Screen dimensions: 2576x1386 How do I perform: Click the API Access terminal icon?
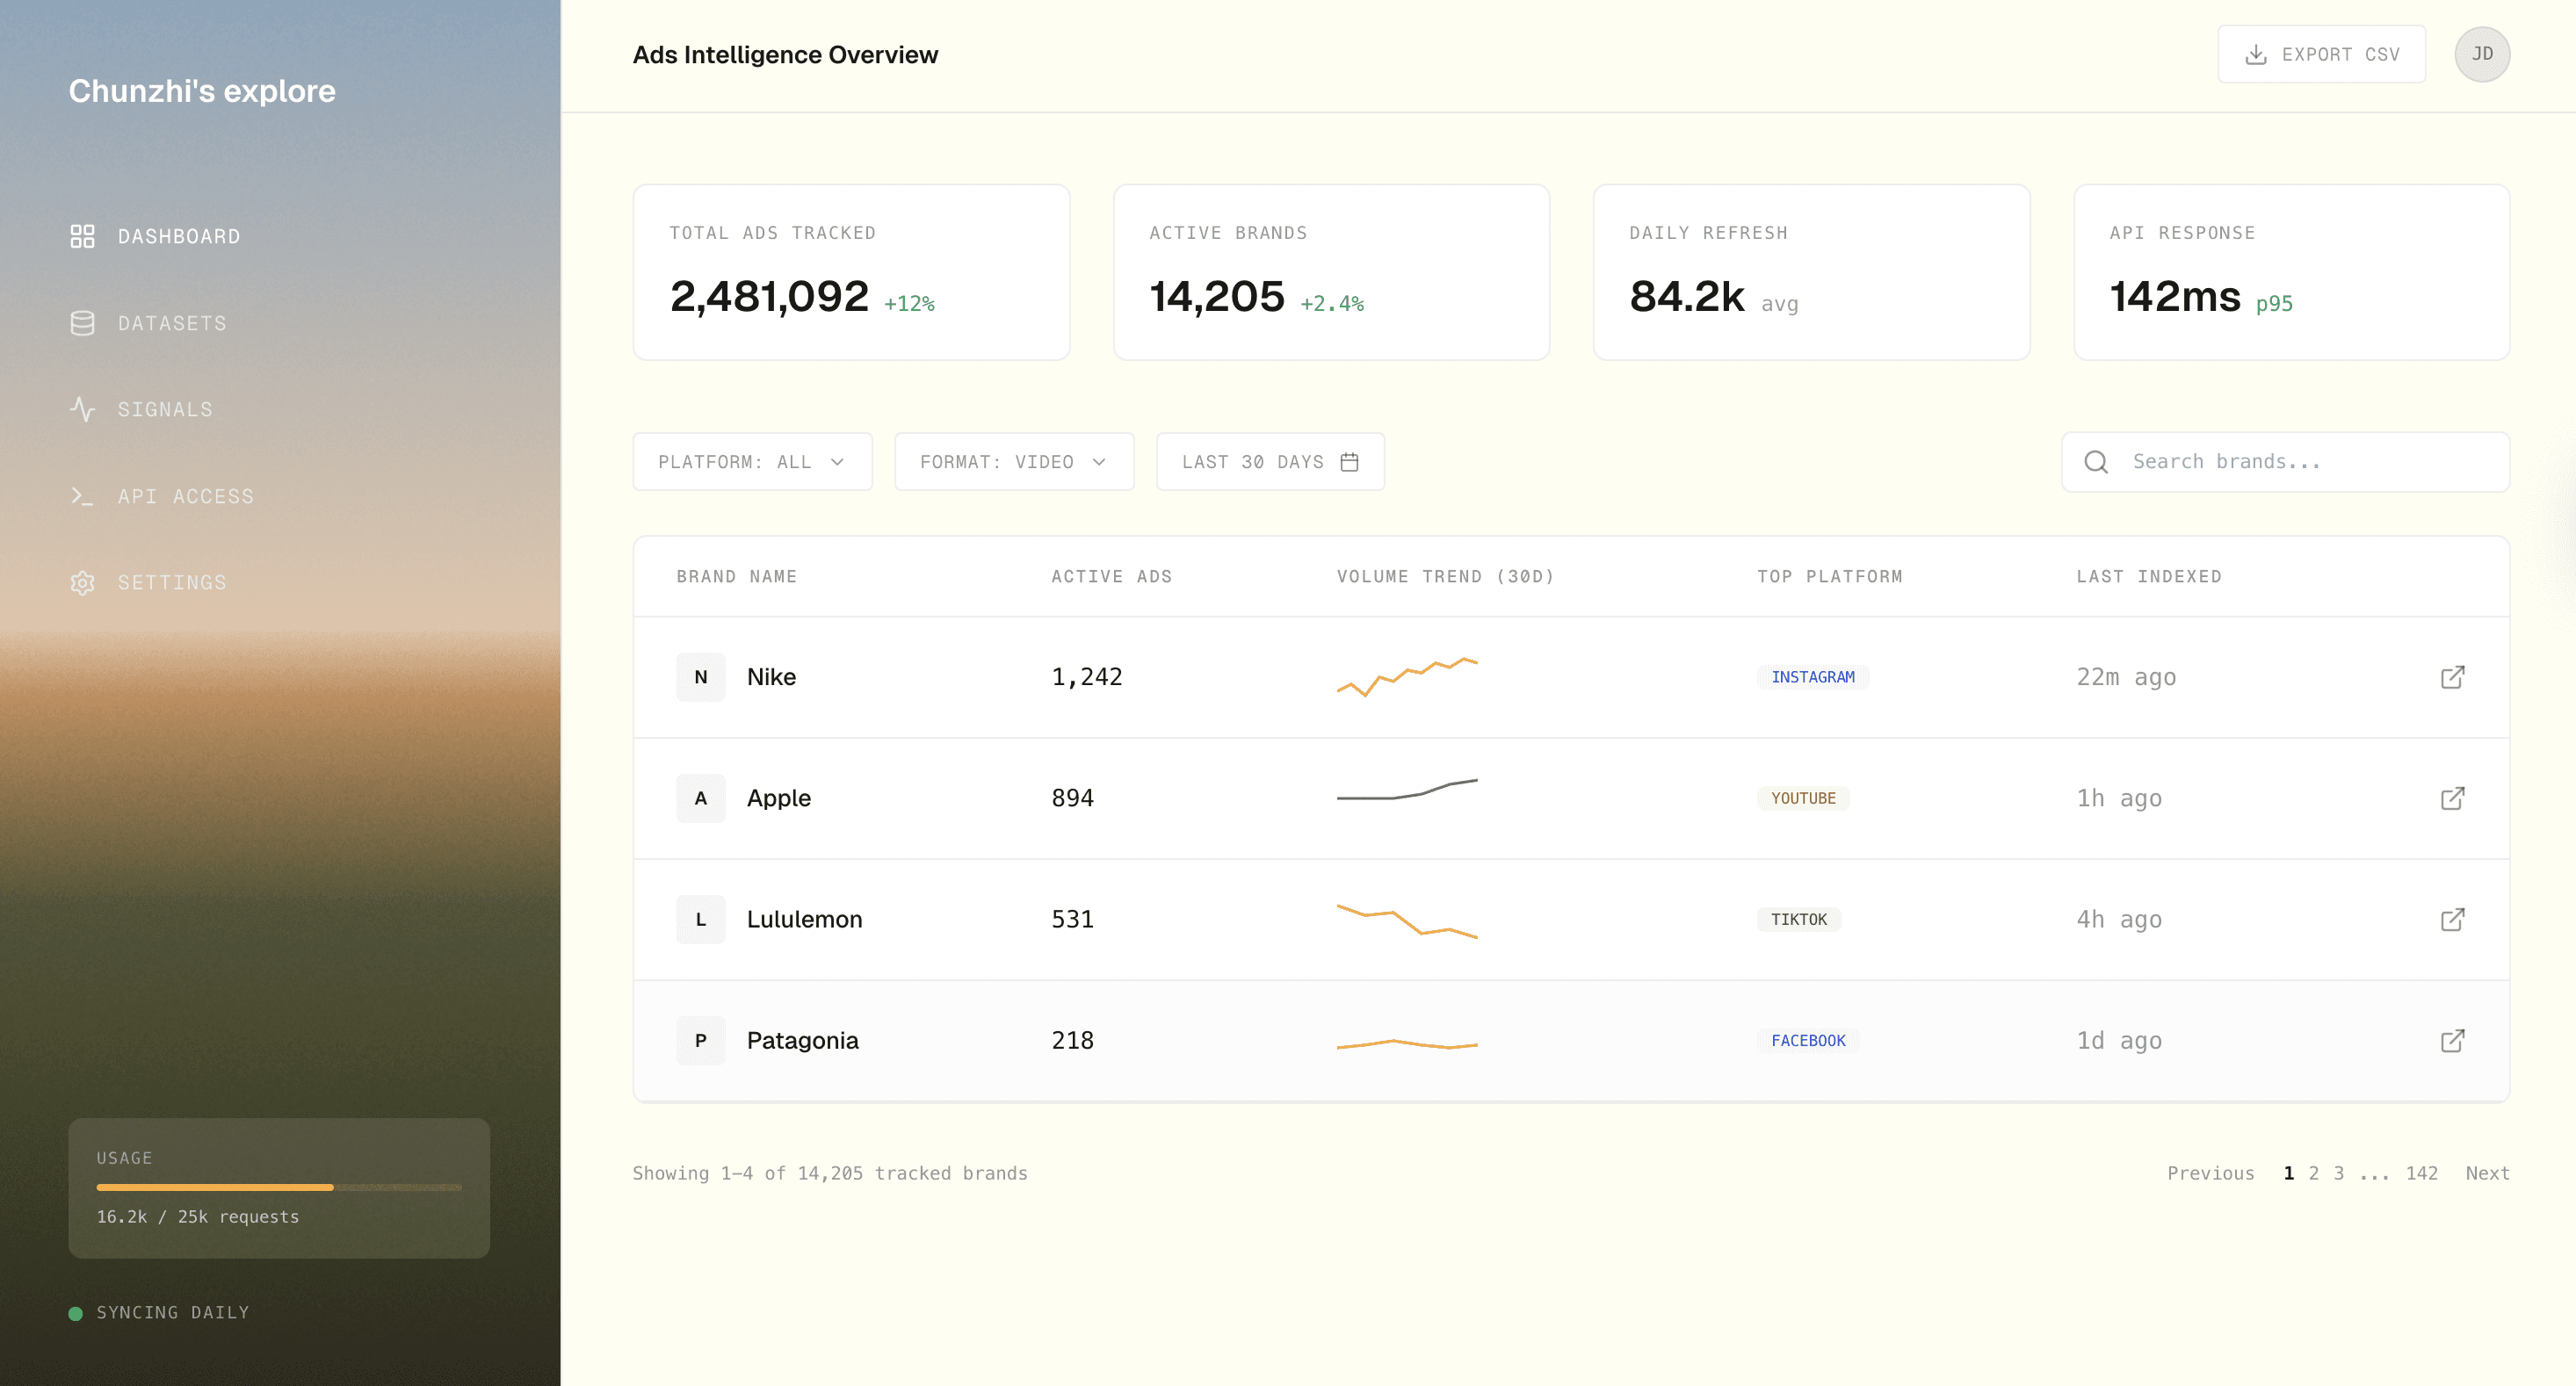point(82,496)
